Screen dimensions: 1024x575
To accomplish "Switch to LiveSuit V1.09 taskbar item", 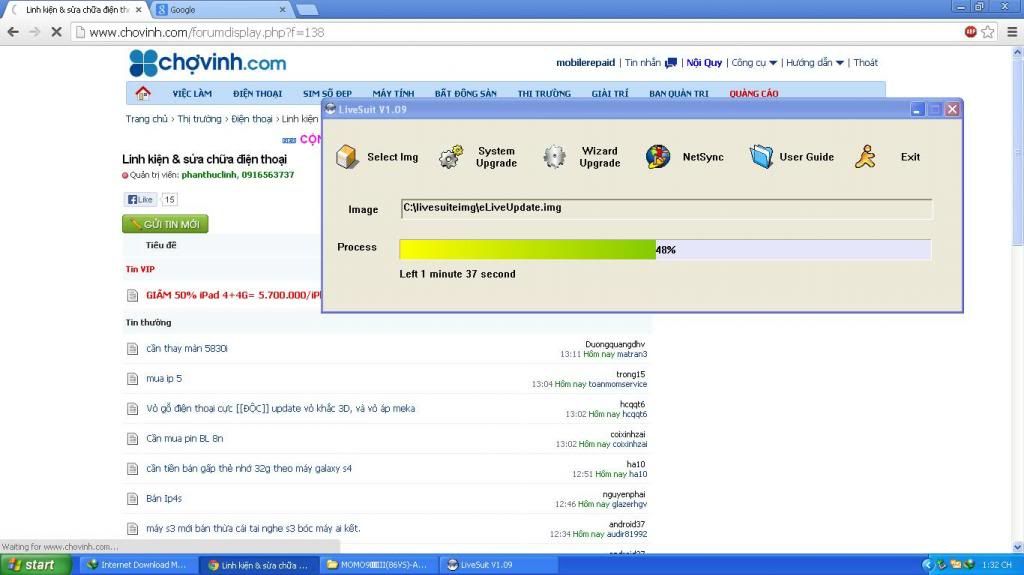I will point(498,565).
